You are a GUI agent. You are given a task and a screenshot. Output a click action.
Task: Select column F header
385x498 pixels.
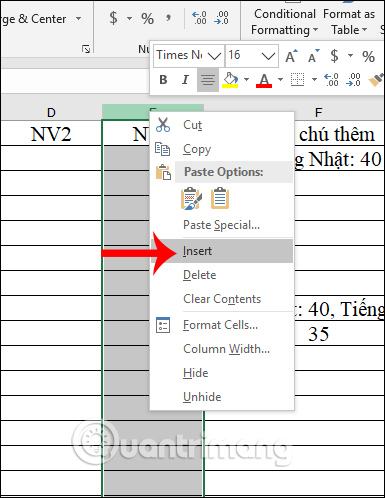tap(318, 112)
